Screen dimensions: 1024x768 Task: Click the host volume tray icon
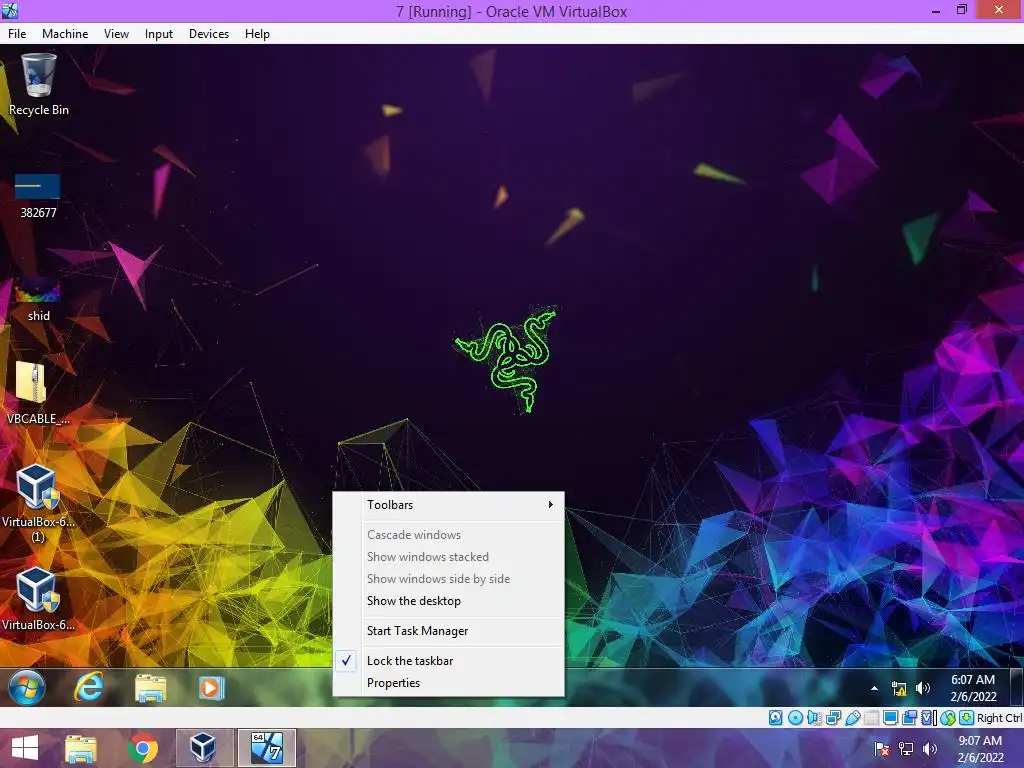pyautogui.click(x=929, y=748)
